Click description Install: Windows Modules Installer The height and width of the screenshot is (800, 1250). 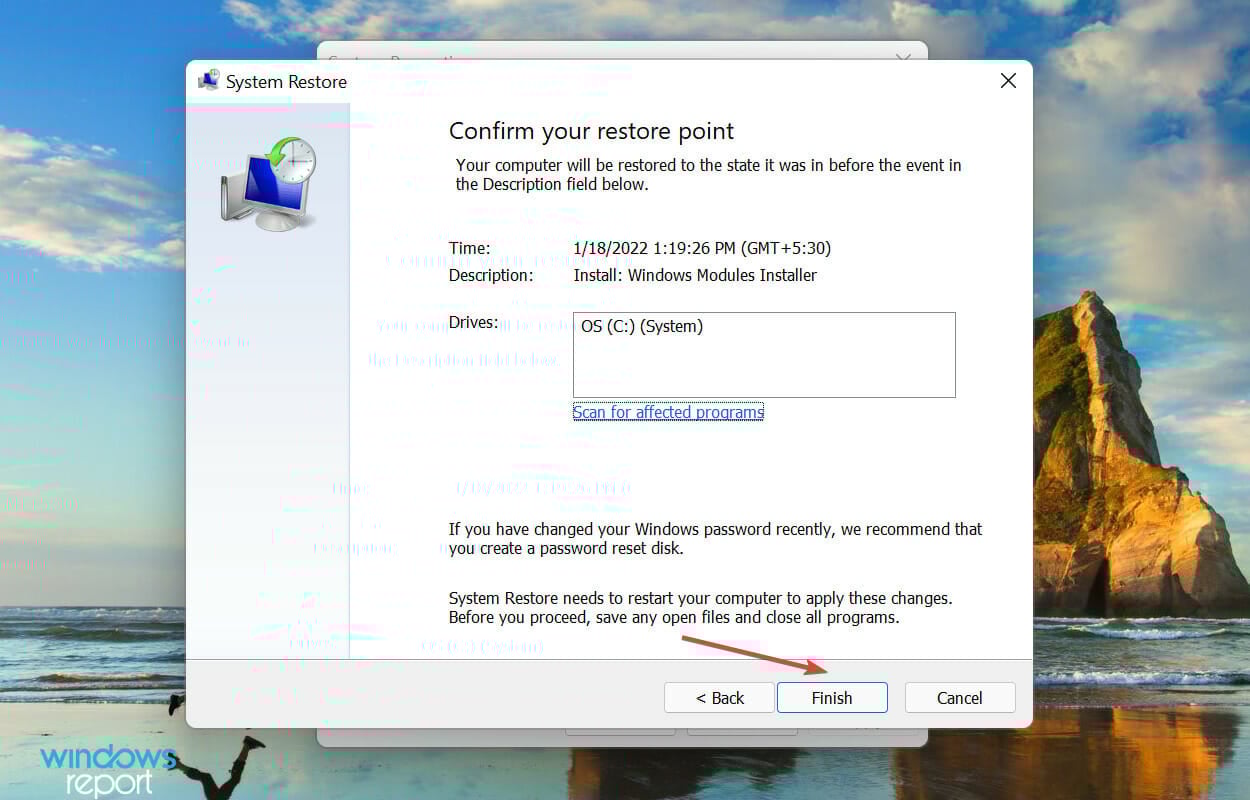[695, 275]
